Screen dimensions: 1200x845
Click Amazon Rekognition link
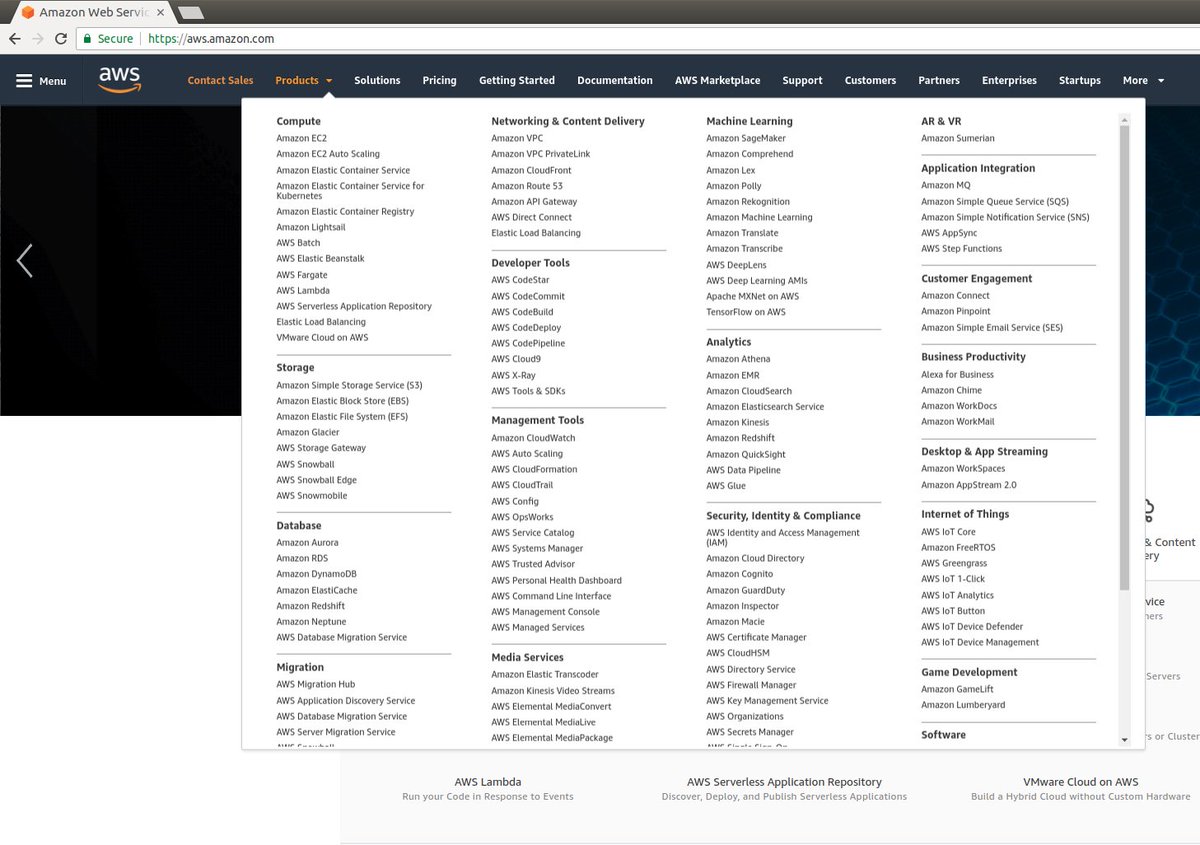pos(748,201)
